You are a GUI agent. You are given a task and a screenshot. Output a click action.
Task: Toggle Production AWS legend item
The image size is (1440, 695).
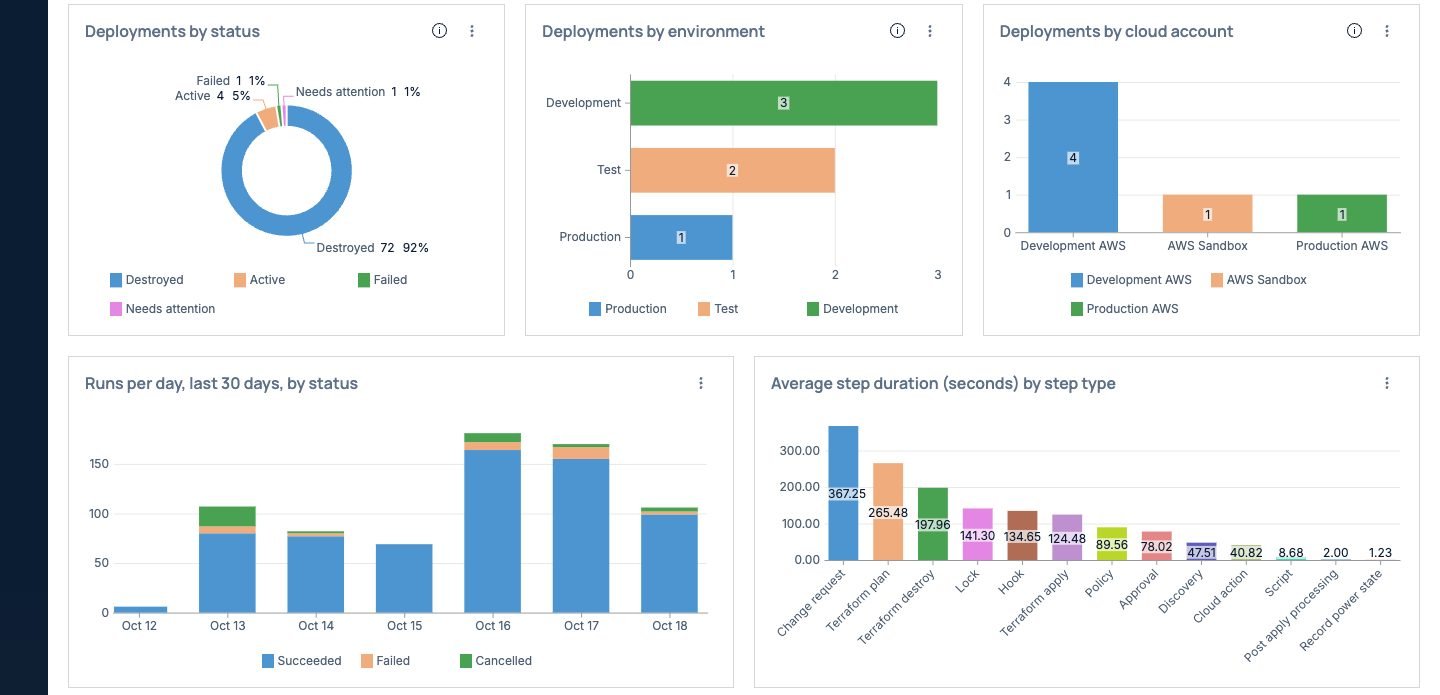point(1124,309)
